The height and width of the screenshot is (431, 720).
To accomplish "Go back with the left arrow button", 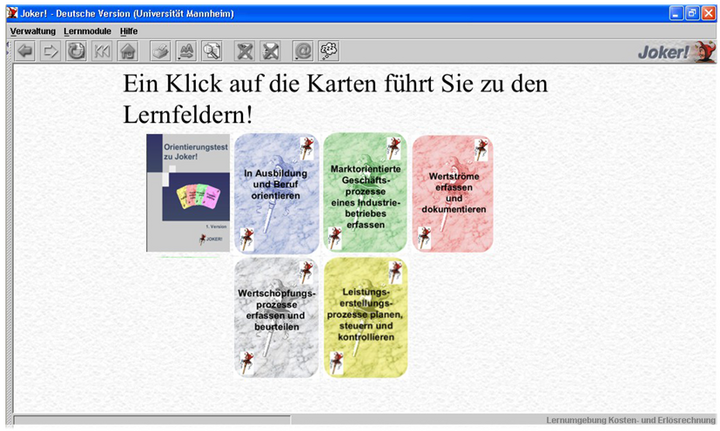I will tap(25, 51).
